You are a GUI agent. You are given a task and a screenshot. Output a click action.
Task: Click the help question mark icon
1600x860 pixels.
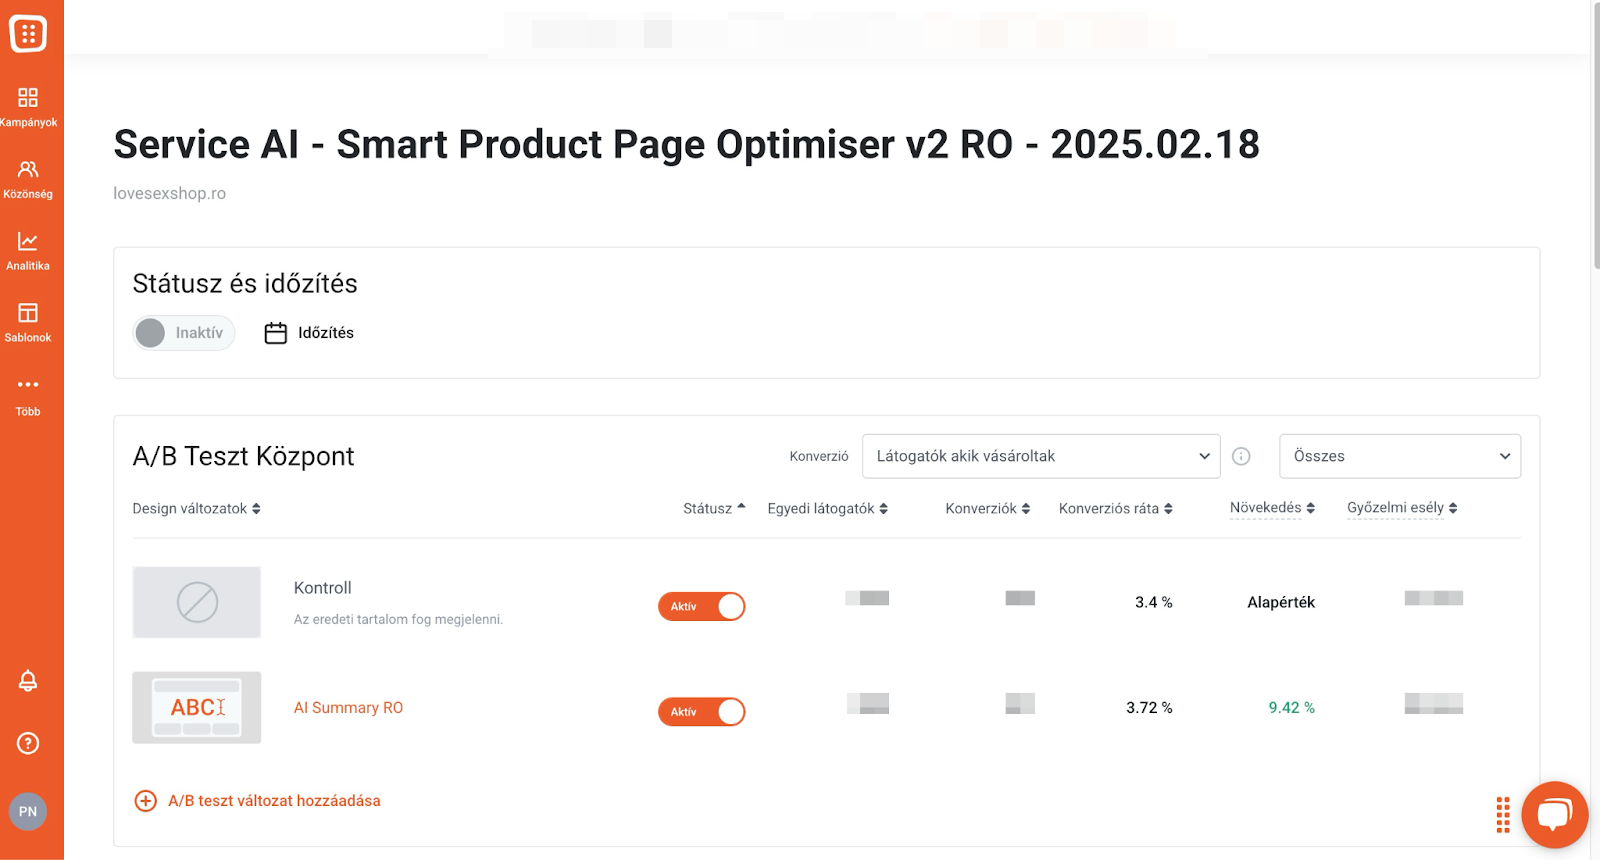point(28,743)
